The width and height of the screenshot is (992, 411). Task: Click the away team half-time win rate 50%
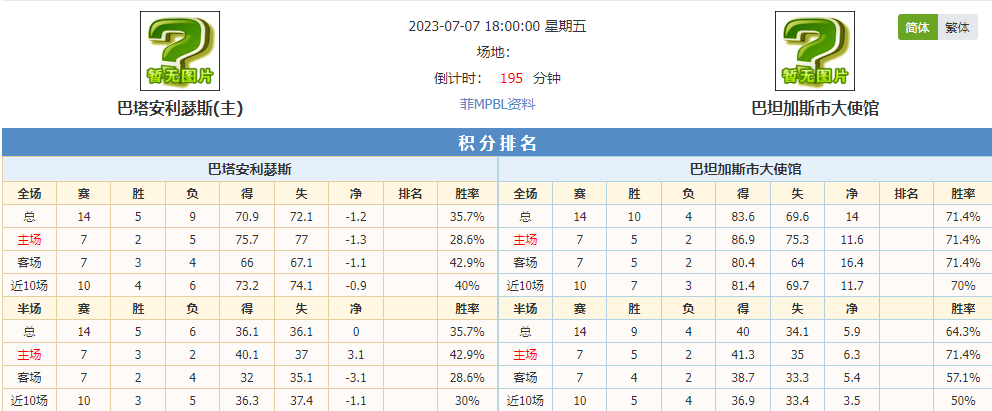tap(963, 400)
